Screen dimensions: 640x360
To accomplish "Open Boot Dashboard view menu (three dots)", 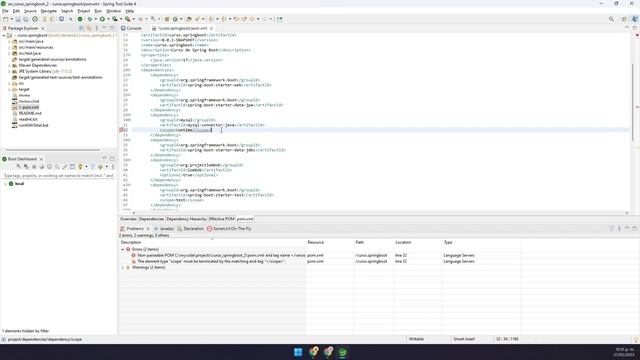I will (x=113, y=167).
